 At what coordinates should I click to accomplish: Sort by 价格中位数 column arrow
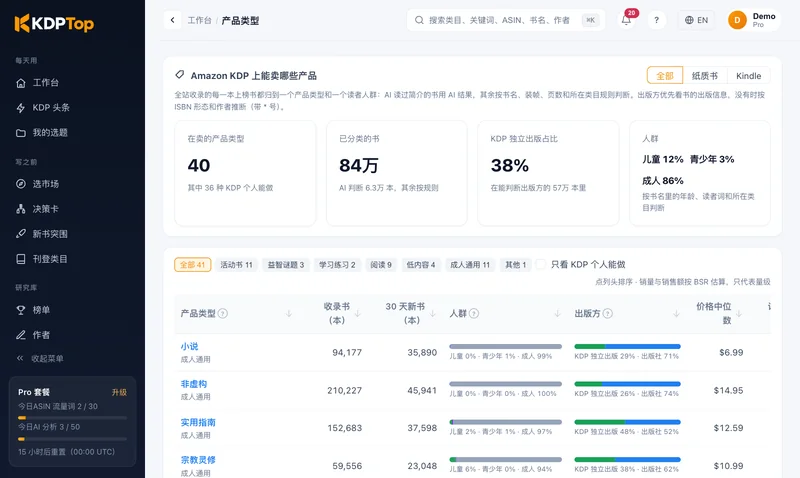click(739, 313)
